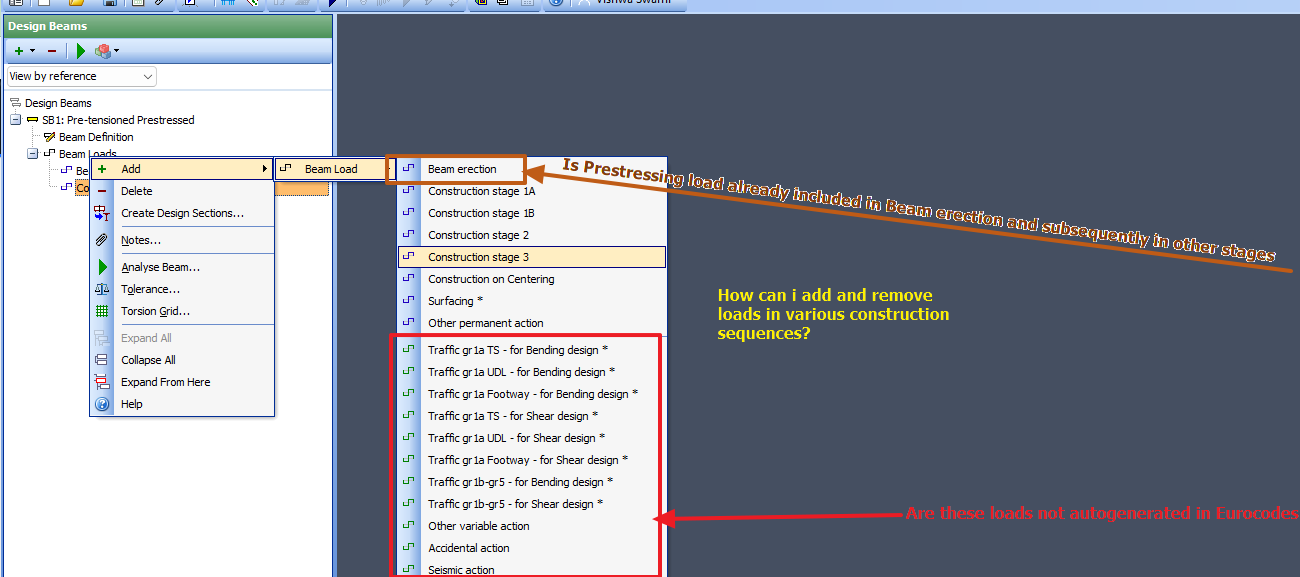
Task: Click the paperclip icon beside Notes
Action: tap(101, 239)
